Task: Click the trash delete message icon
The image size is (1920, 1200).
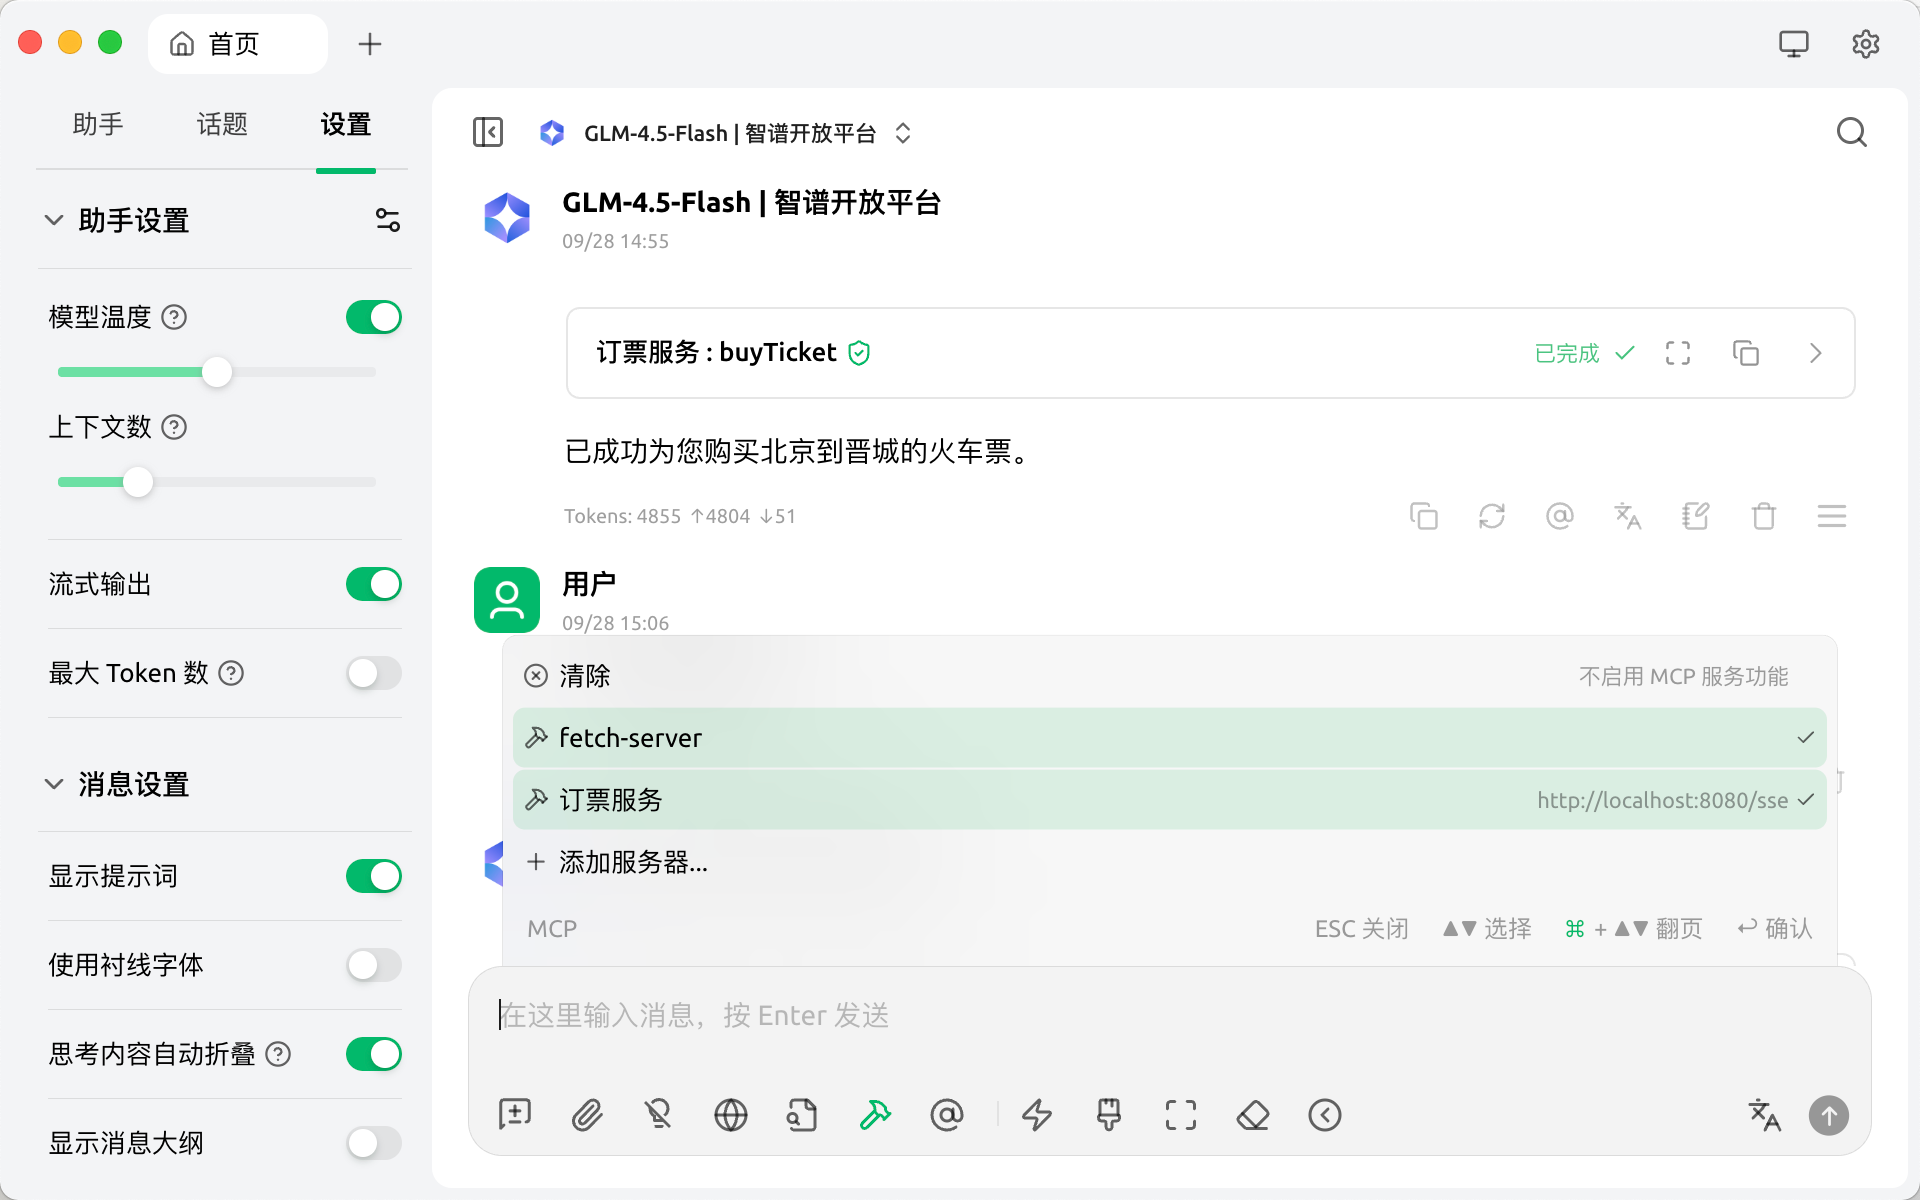Action: [1764, 516]
